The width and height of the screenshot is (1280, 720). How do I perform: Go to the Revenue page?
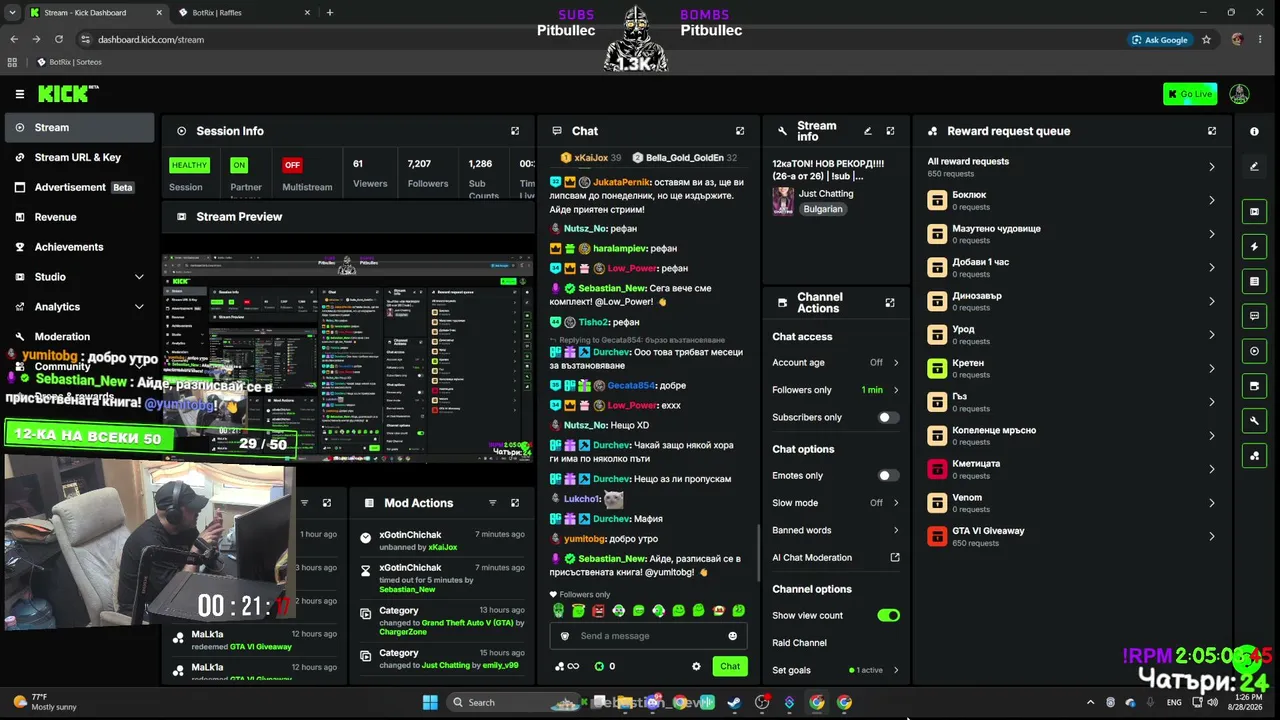coord(79,217)
